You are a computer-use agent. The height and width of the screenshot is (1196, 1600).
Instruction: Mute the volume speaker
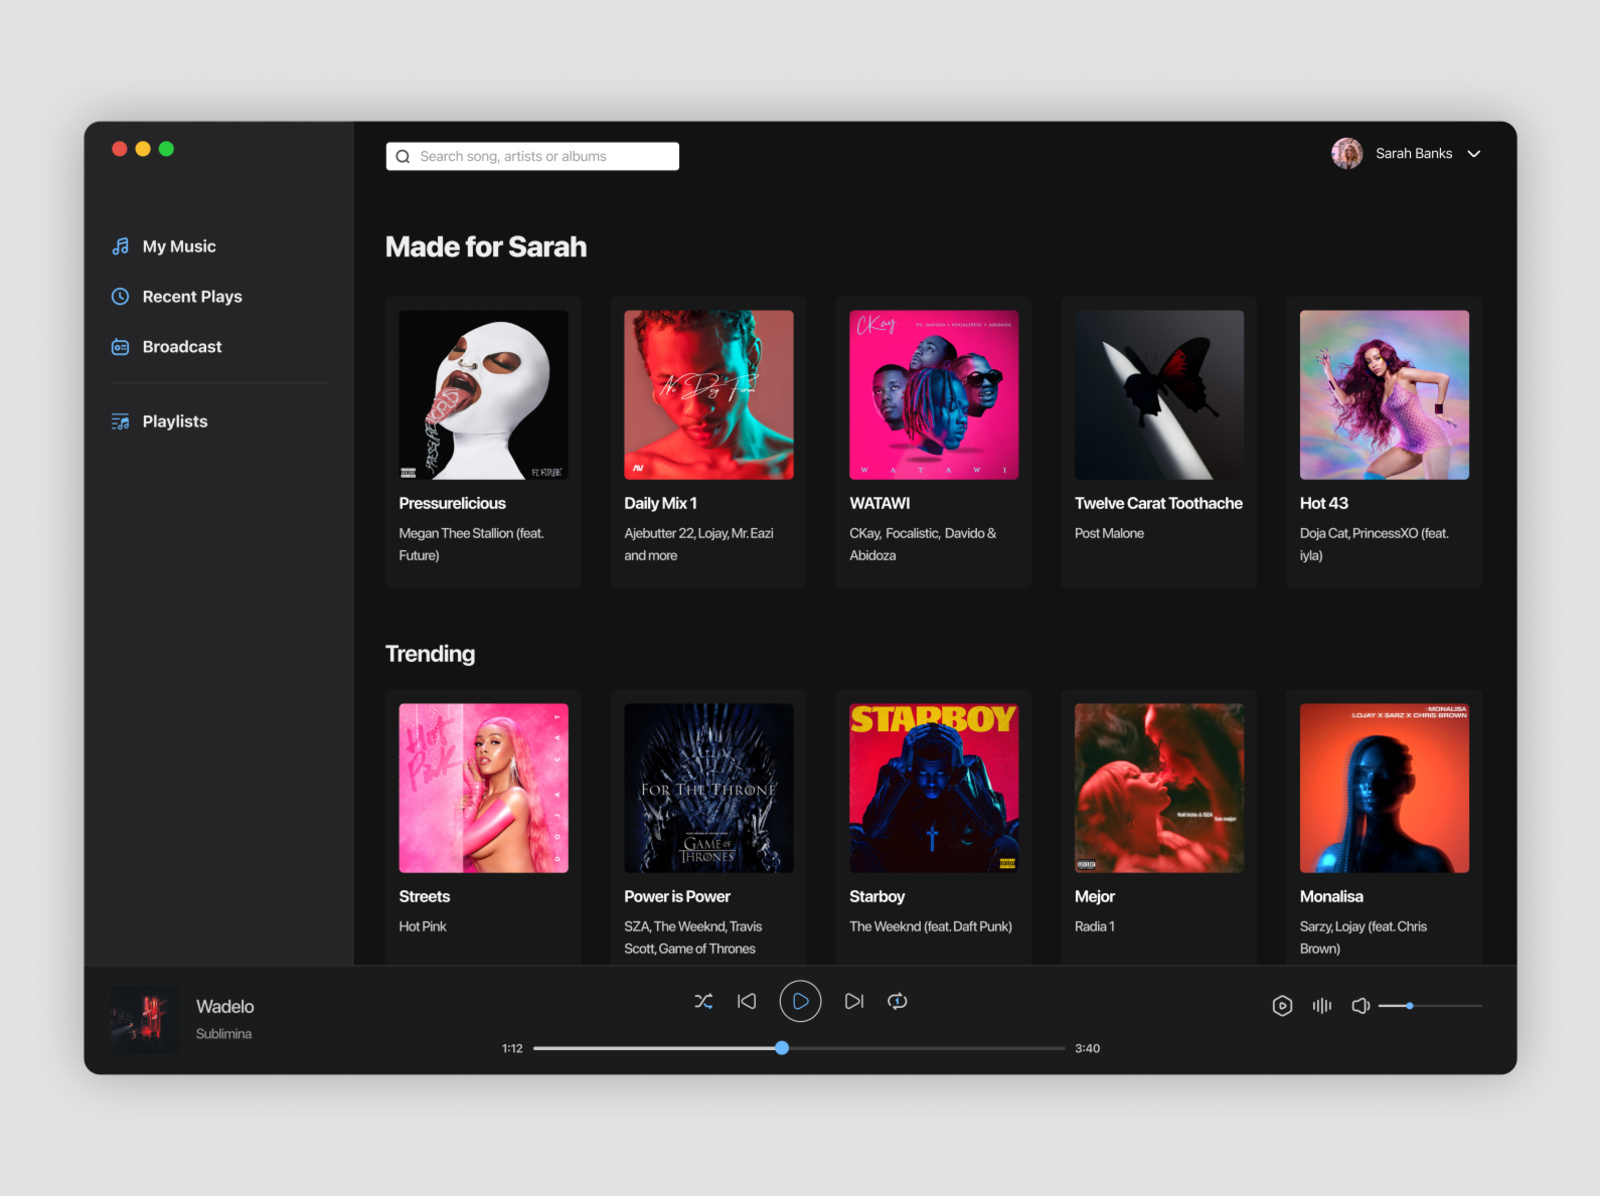coord(1360,1006)
